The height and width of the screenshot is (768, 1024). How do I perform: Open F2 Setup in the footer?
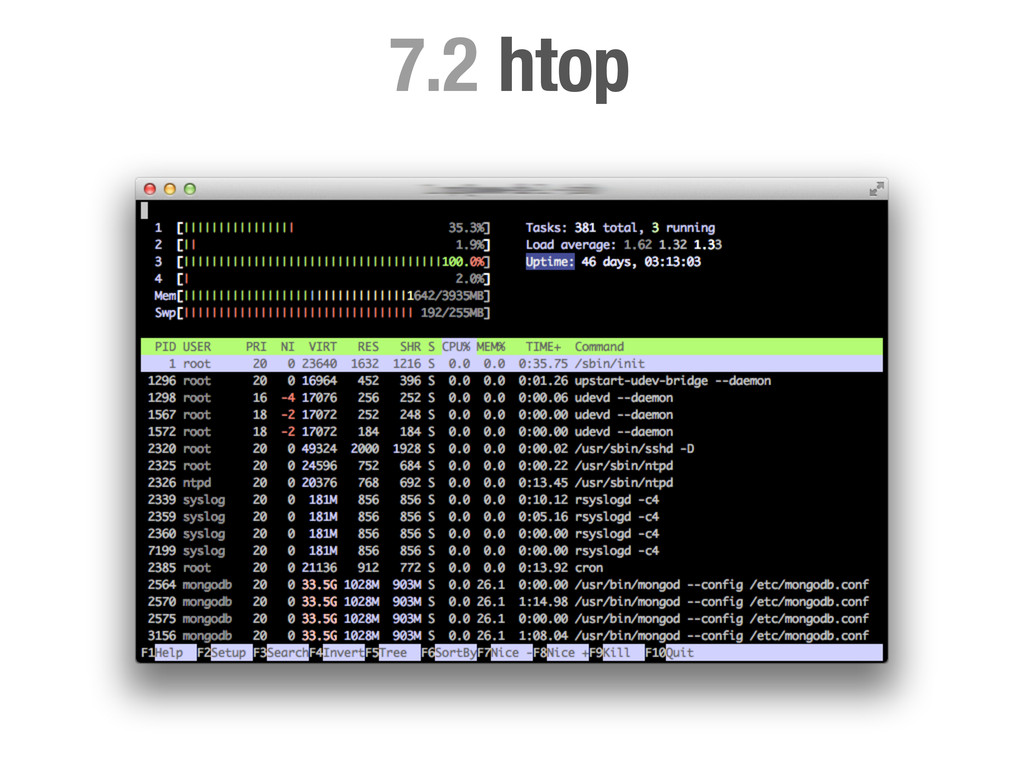pos(225,652)
